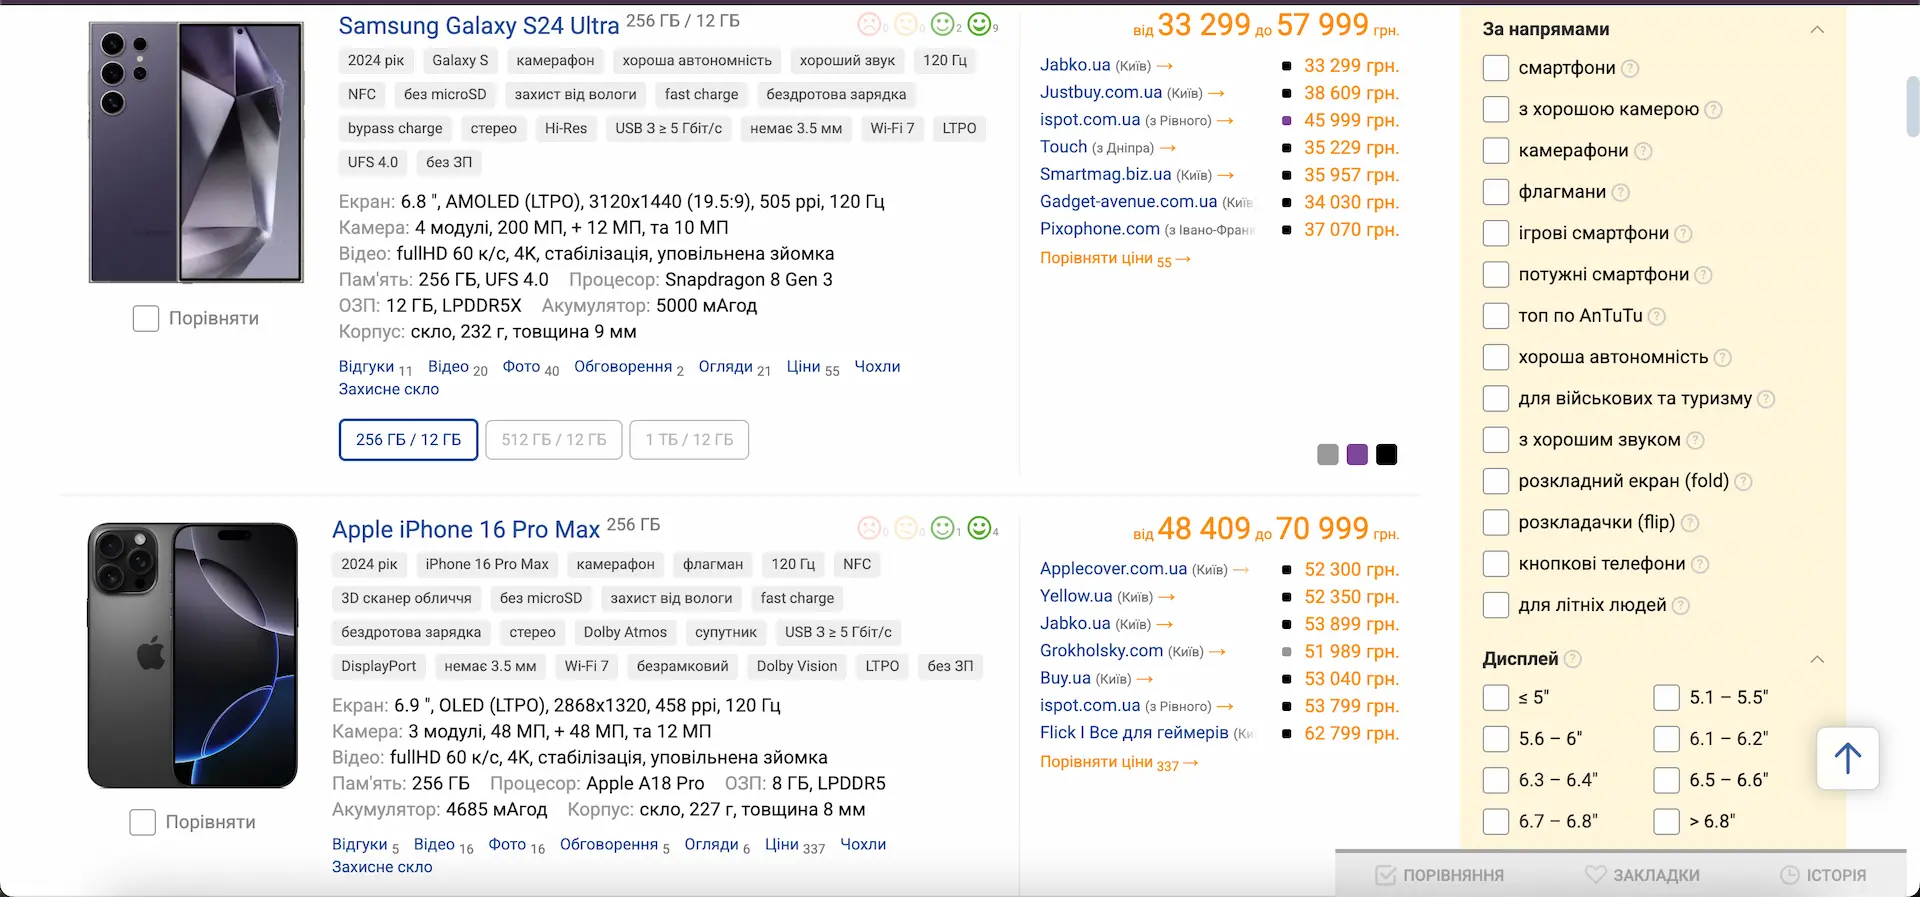Click the arrow icon next to Touch (з Дніпра)
1920x897 pixels.
1168,148
